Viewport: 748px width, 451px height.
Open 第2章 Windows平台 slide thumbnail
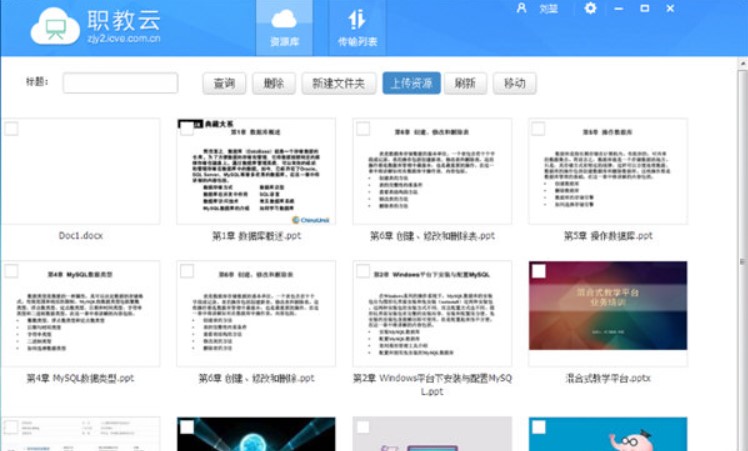pyautogui.click(x=432, y=314)
